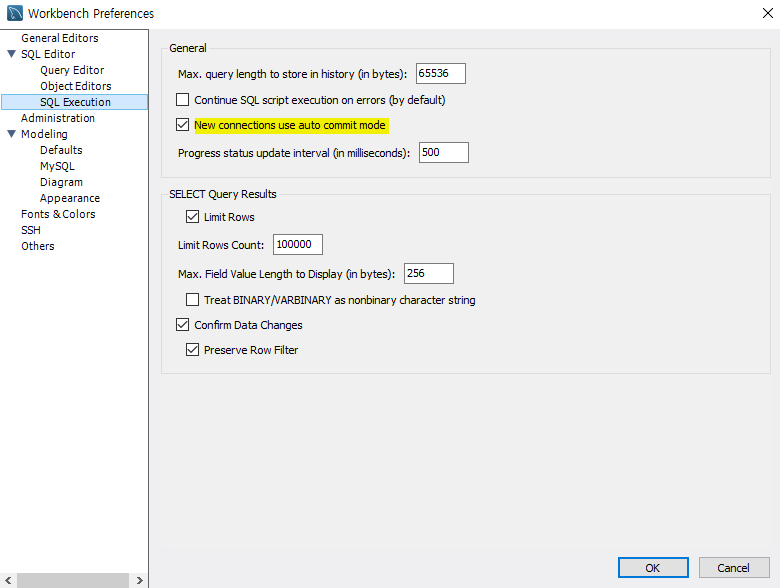This screenshot has width=780, height=588.
Task: Close the Workbench Preferences dialog
Action: tap(768, 13)
